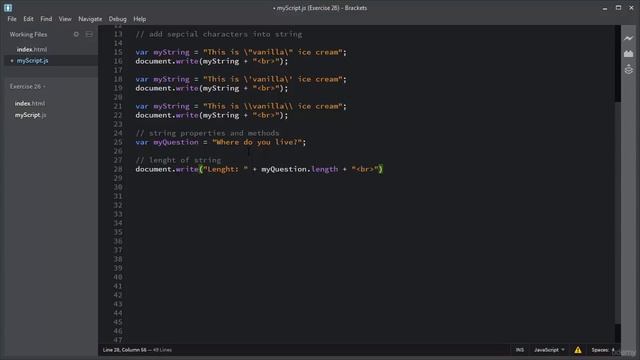
Task: Open the Navigate menu
Action: [90, 19]
